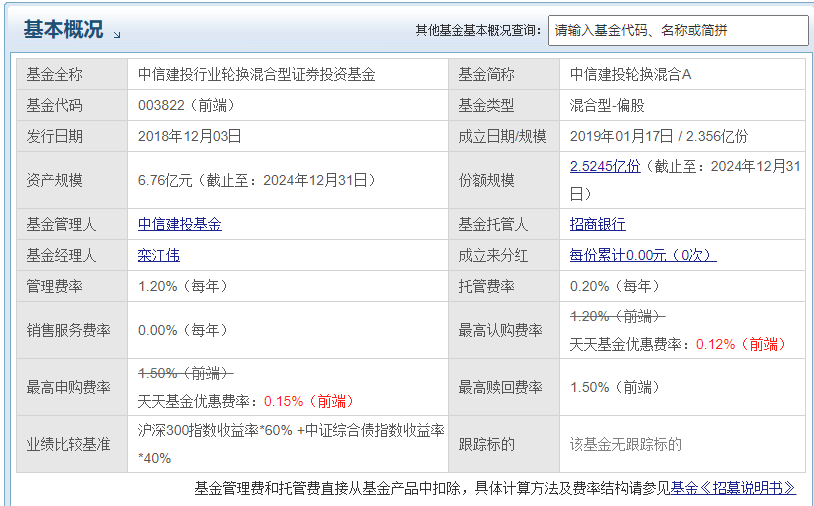Click the 份额规模 label cell
Image resolution: width=814 pixels, height=506 pixels.
(504, 180)
